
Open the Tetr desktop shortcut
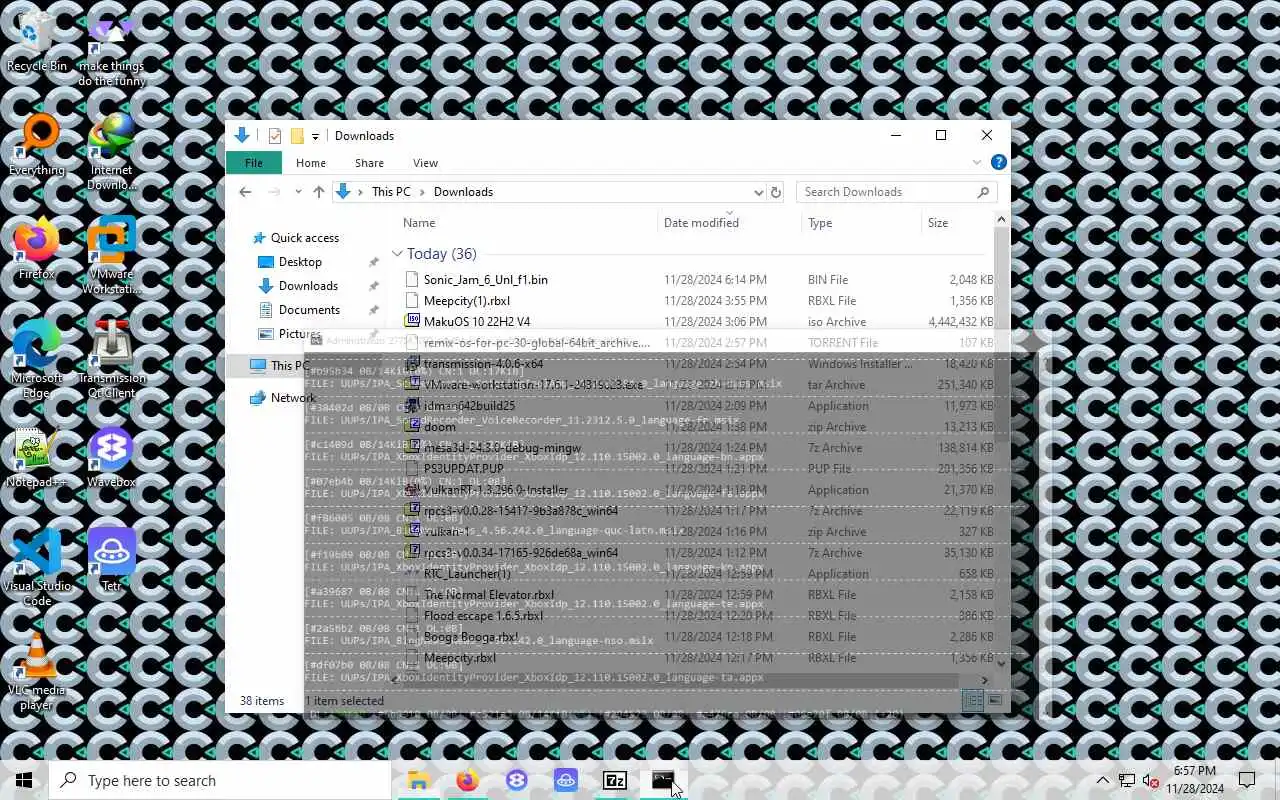click(111, 560)
